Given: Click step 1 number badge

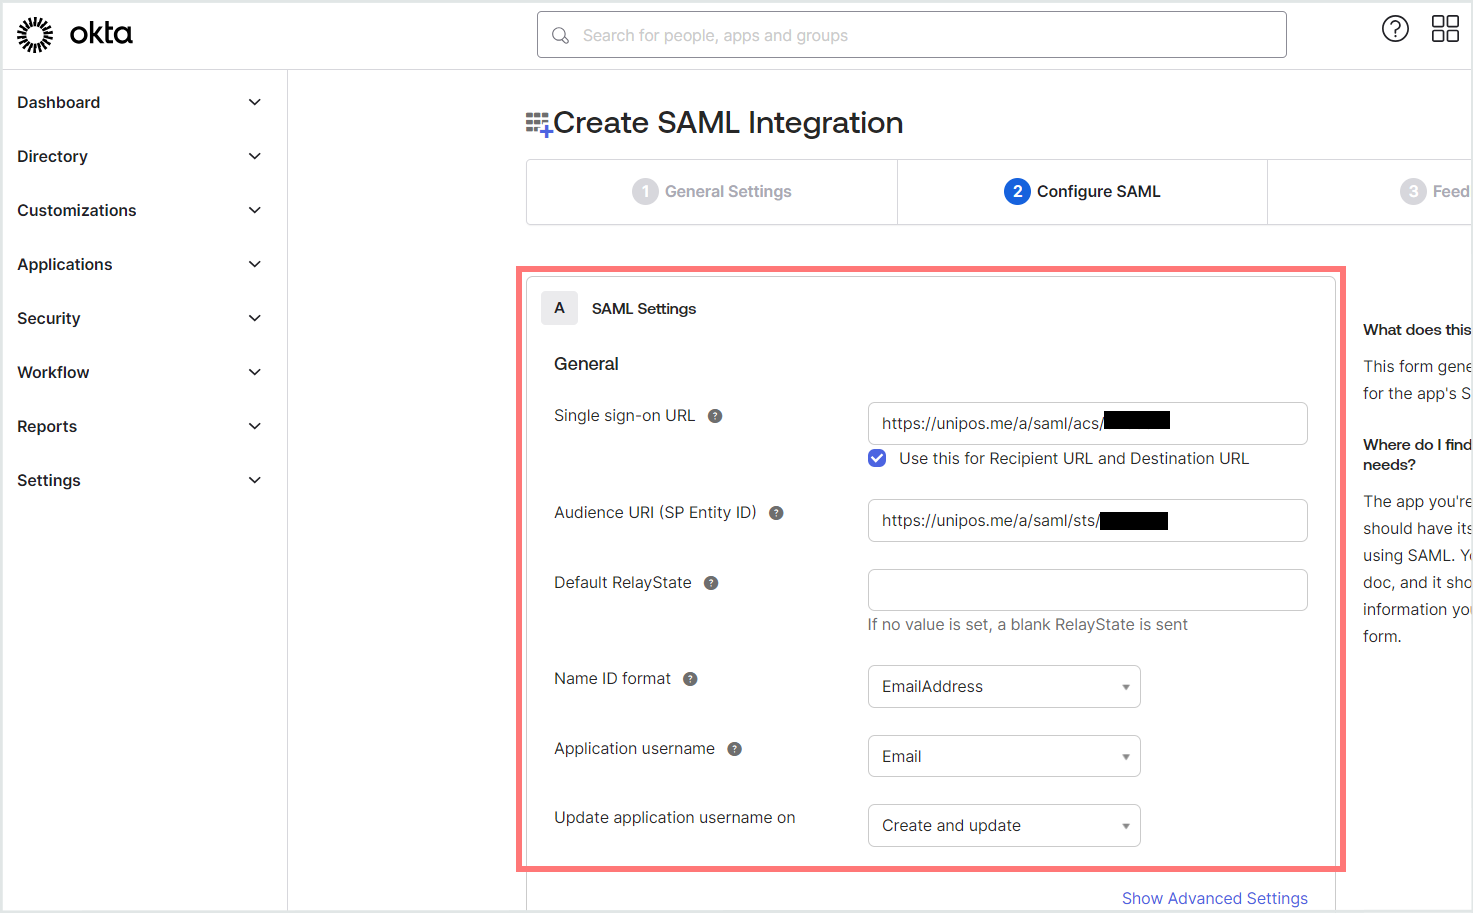Looking at the screenshot, I should (x=645, y=191).
